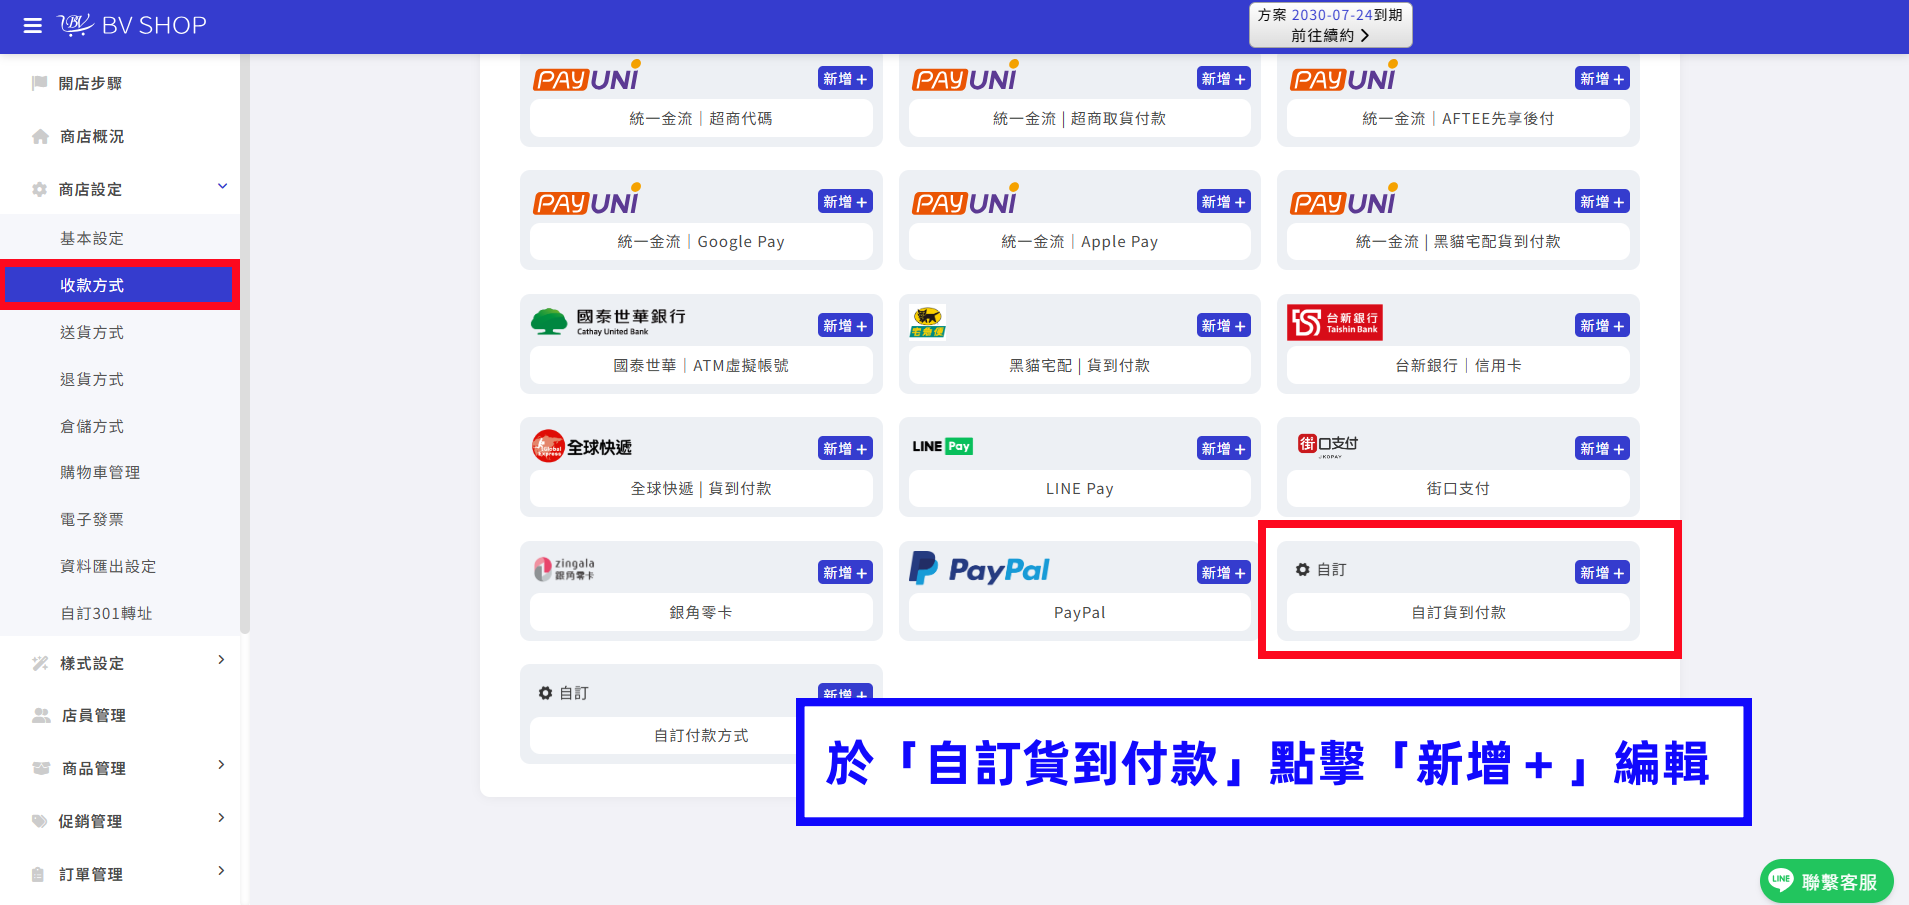The width and height of the screenshot is (1909, 905).
Task: Click the clipboard icon beside 訂單管理
Action: (38, 874)
